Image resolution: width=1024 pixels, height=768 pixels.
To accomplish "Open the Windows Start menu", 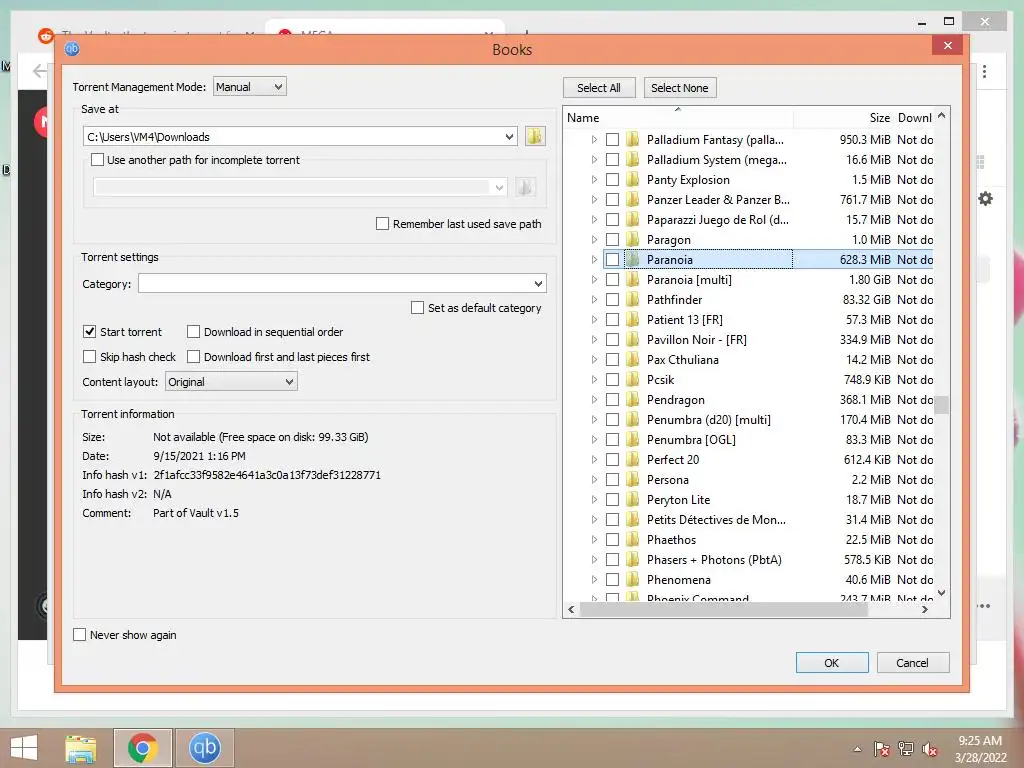I will [x=24, y=748].
